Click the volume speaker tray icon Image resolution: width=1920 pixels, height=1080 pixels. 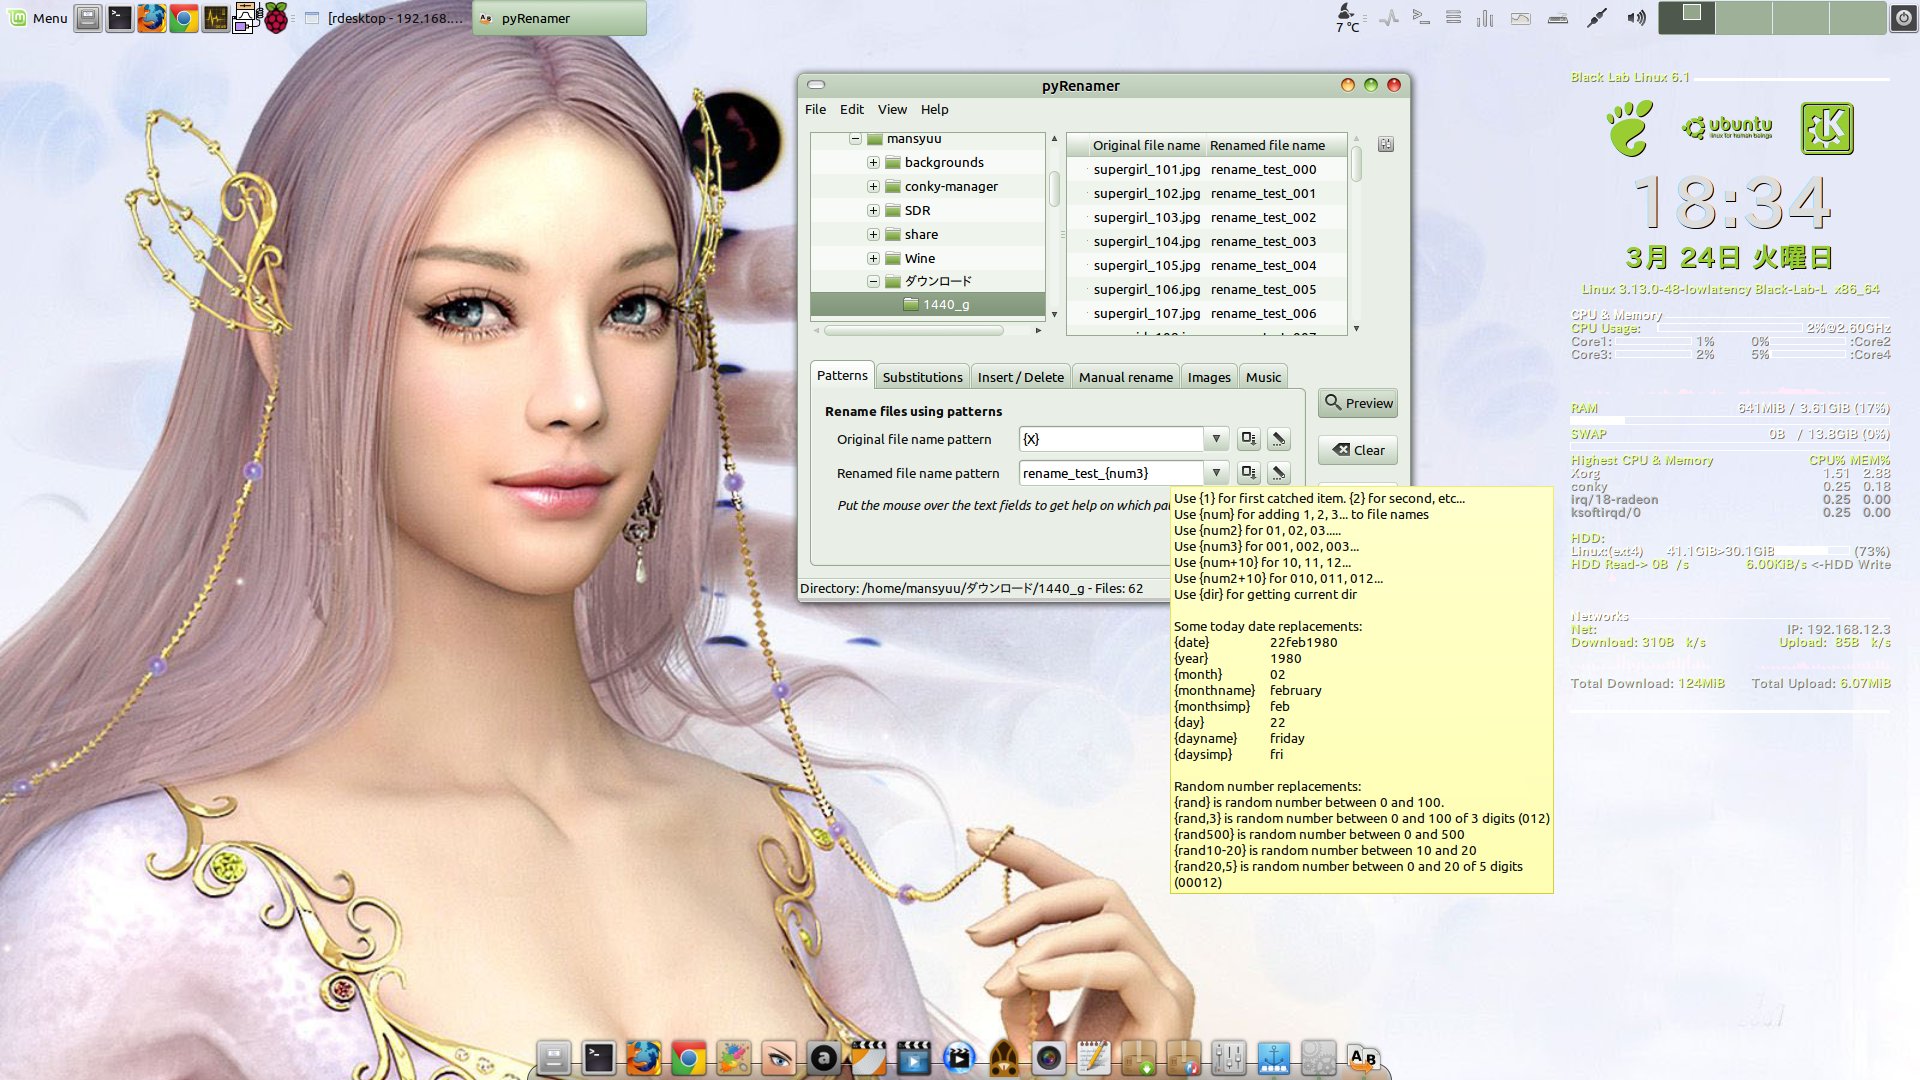[x=1636, y=18]
